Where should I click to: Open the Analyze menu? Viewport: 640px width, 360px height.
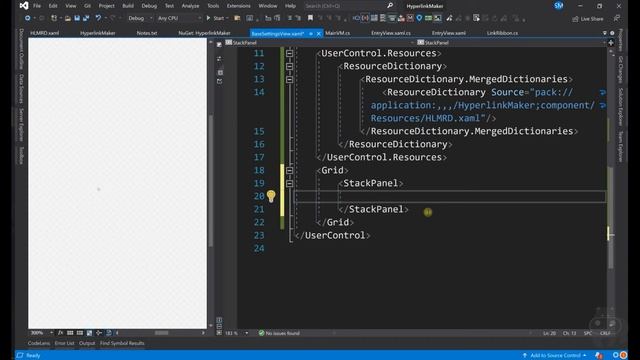click(x=190, y=6)
